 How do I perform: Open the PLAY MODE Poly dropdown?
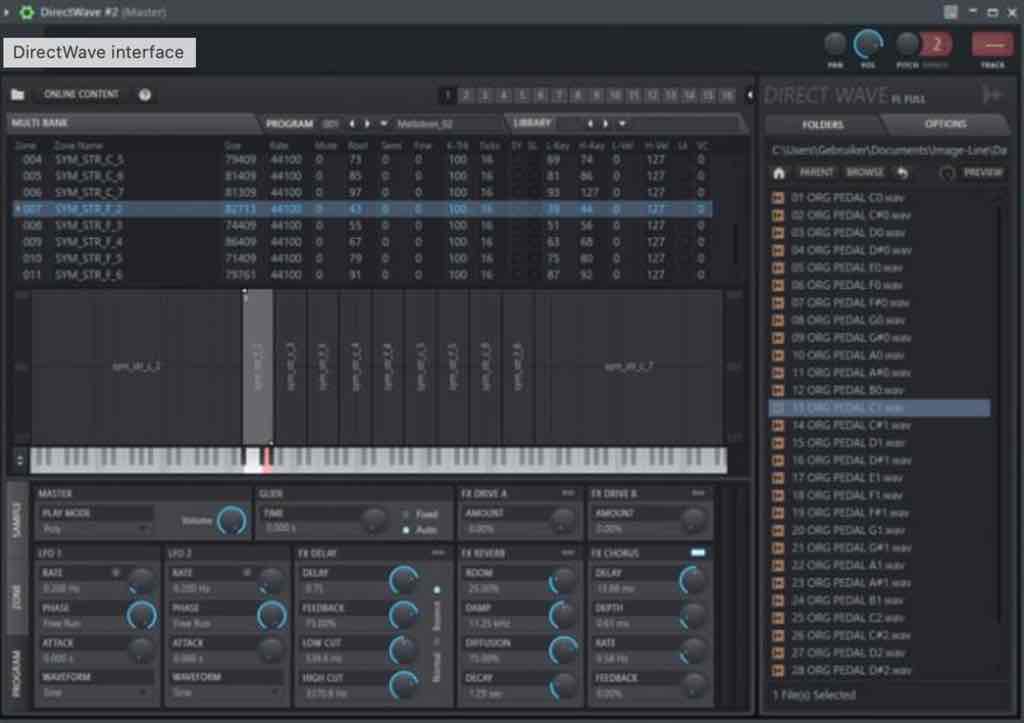click(x=96, y=529)
